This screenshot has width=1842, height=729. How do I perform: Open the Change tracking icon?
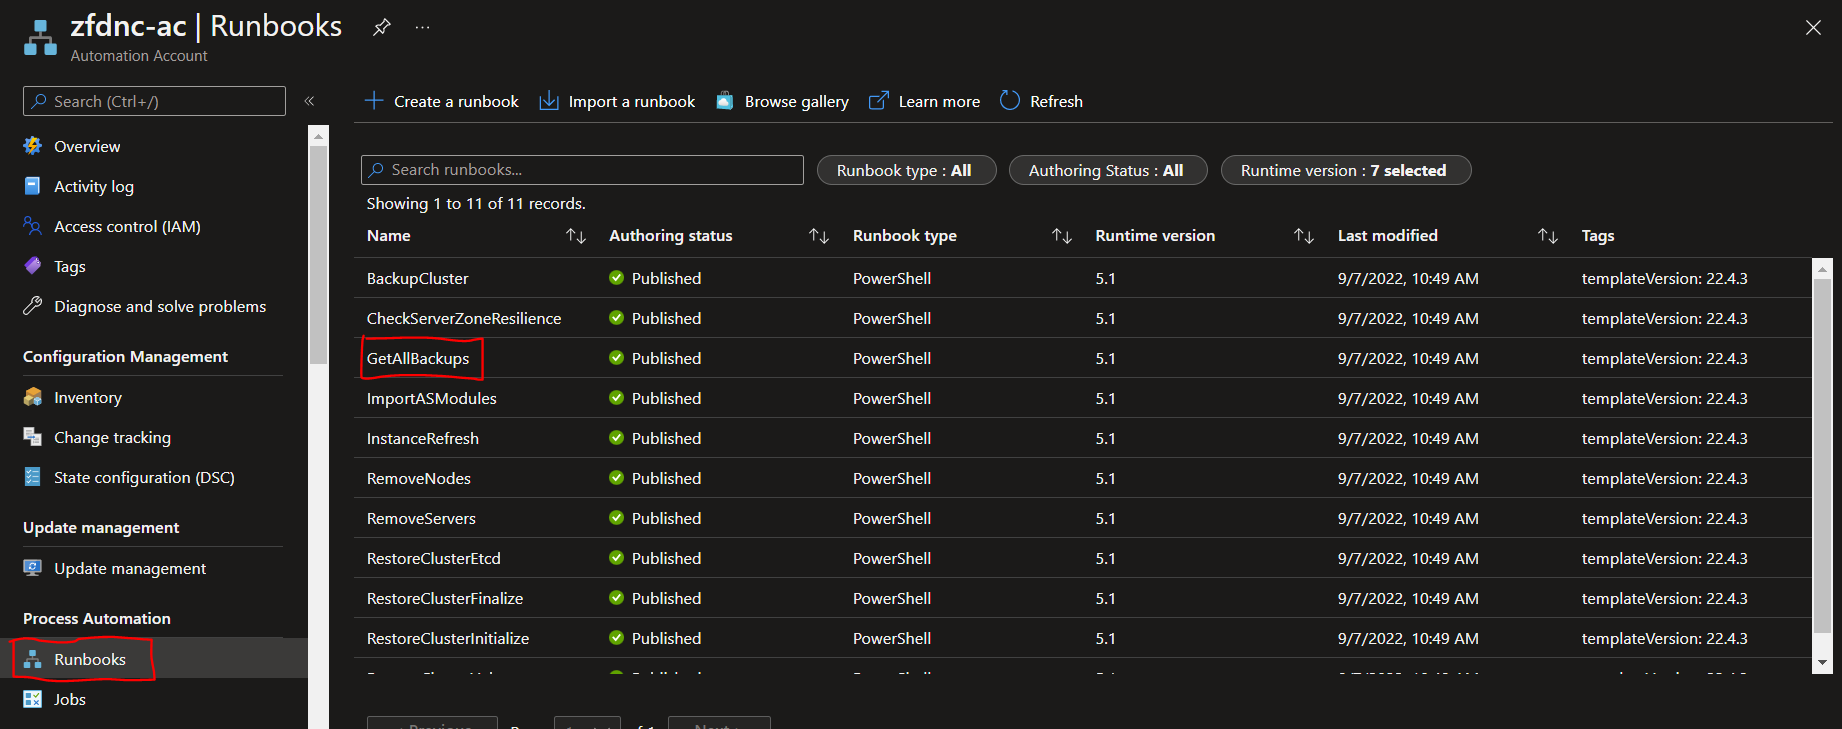(33, 437)
